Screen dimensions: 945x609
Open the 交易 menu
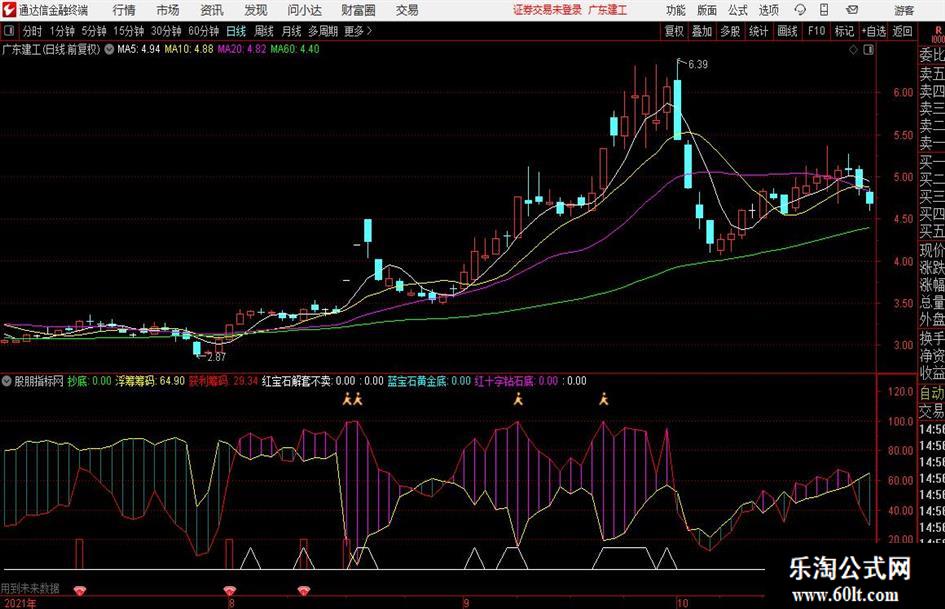407,10
